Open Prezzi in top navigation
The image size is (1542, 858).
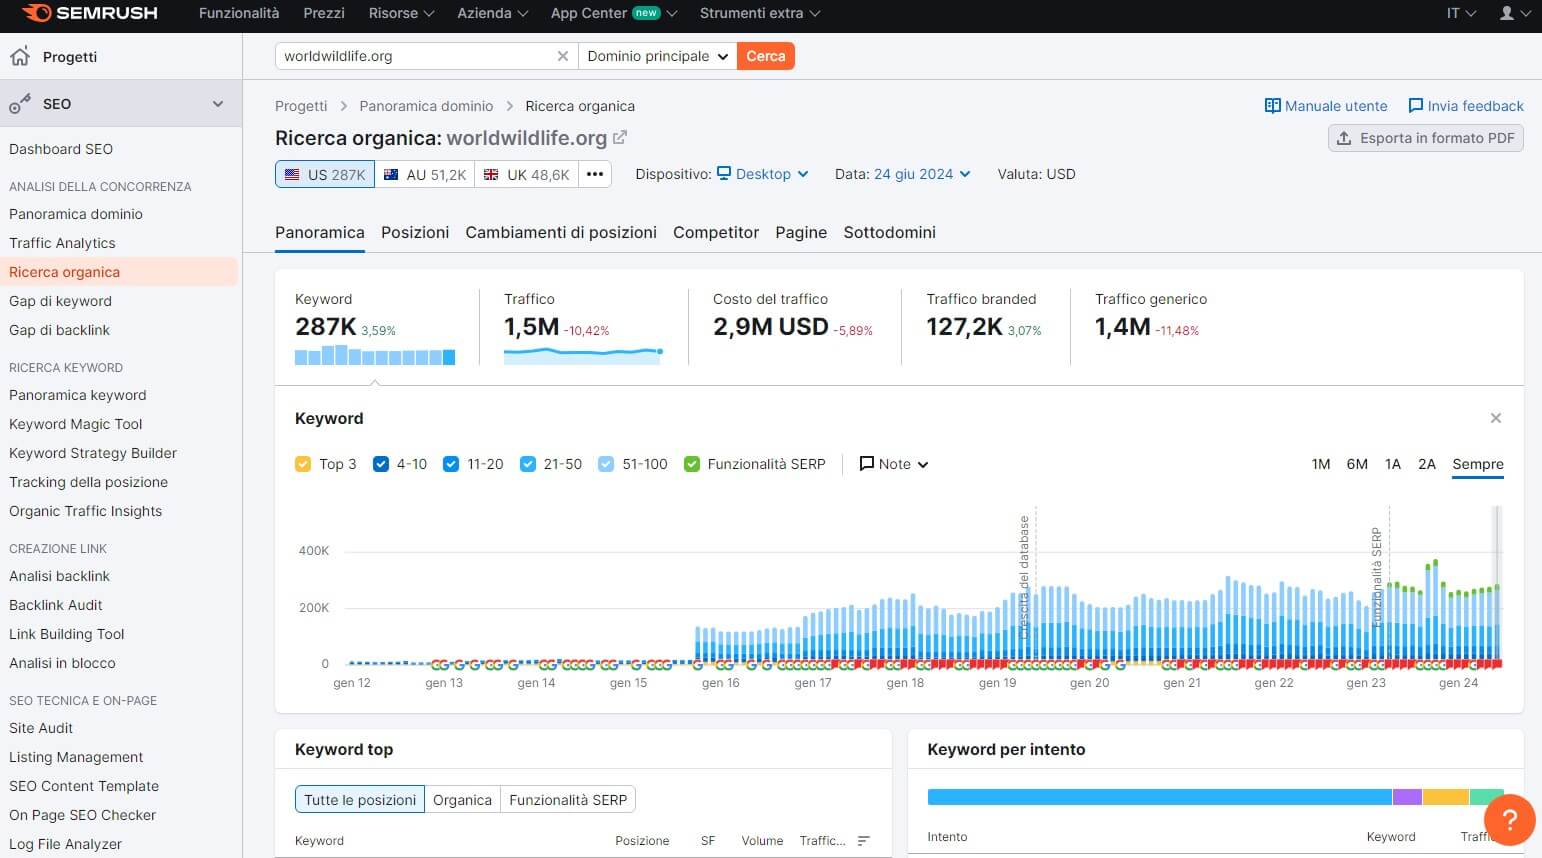(x=324, y=13)
